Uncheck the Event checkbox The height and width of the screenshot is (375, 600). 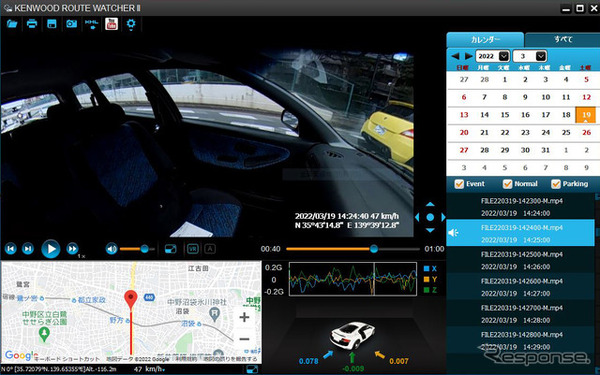pyautogui.click(x=459, y=184)
